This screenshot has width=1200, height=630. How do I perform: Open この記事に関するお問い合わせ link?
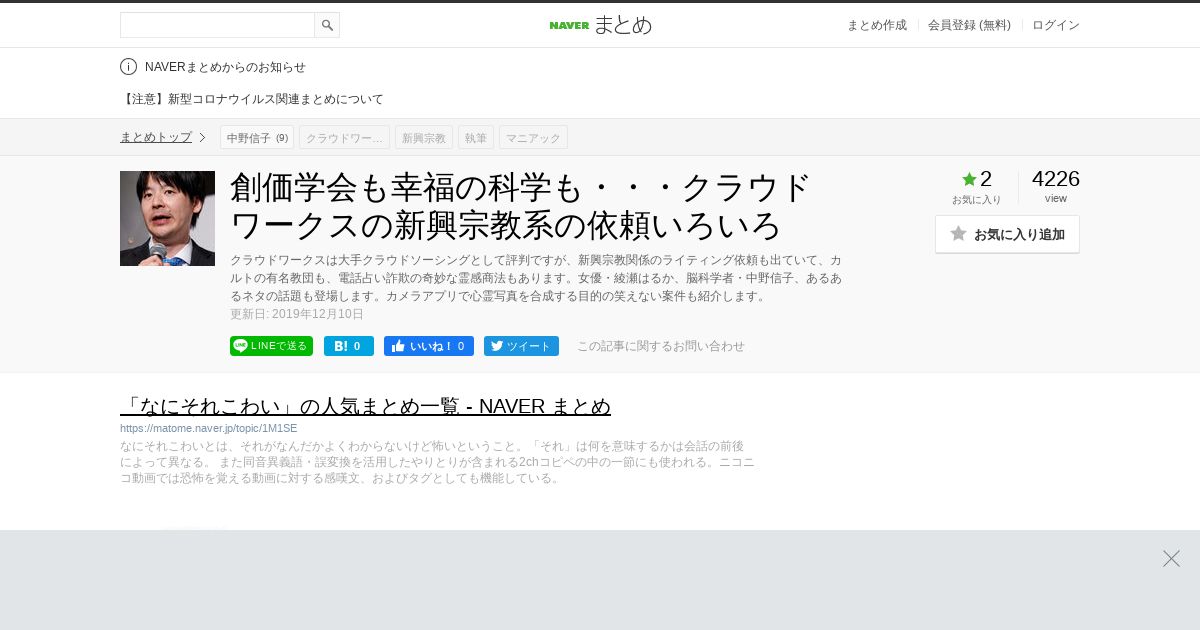(x=661, y=346)
